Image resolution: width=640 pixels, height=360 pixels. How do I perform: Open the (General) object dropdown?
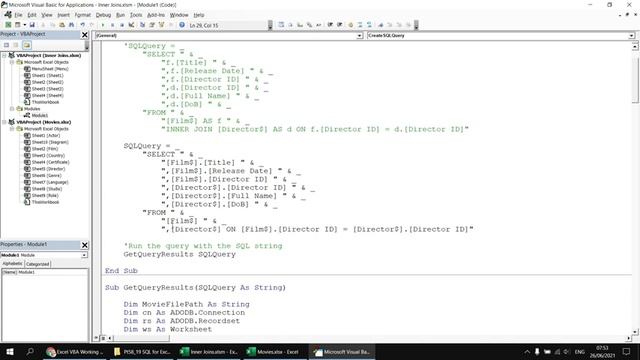pos(360,36)
